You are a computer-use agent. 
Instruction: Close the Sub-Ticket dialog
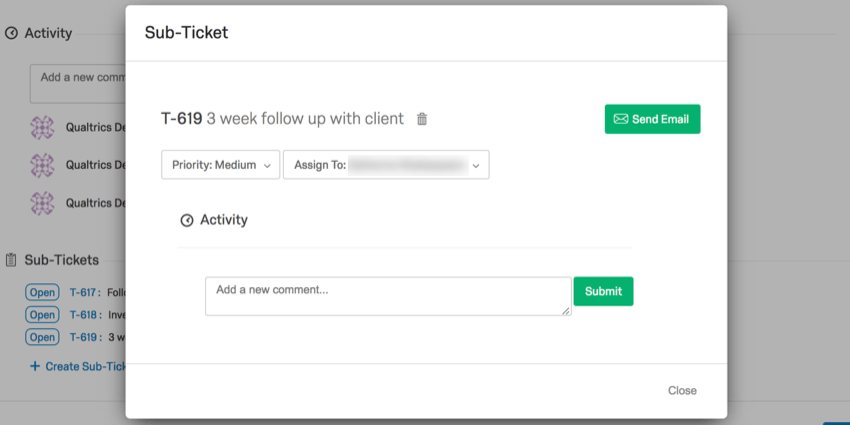click(682, 390)
